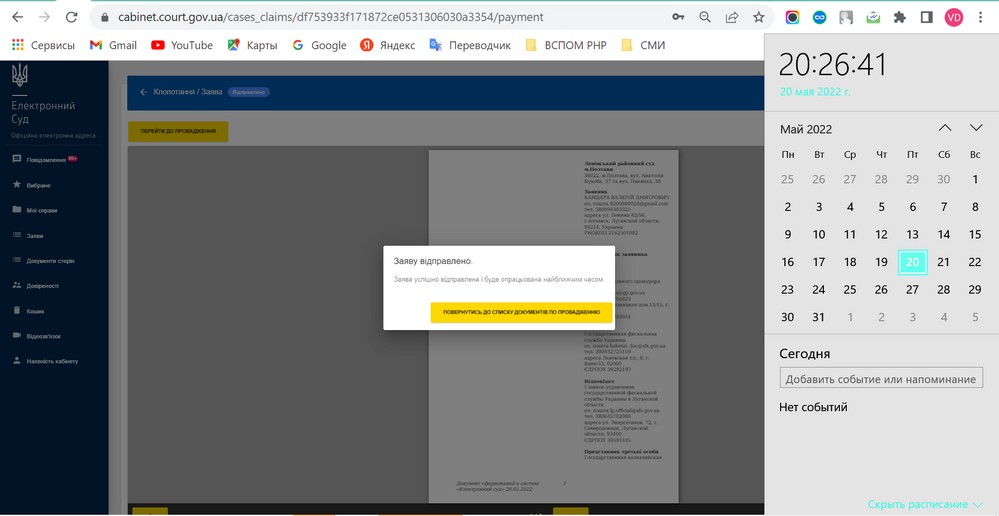Click the green checkmark extension icon
The height and width of the screenshot is (516, 999).
point(873,17)
